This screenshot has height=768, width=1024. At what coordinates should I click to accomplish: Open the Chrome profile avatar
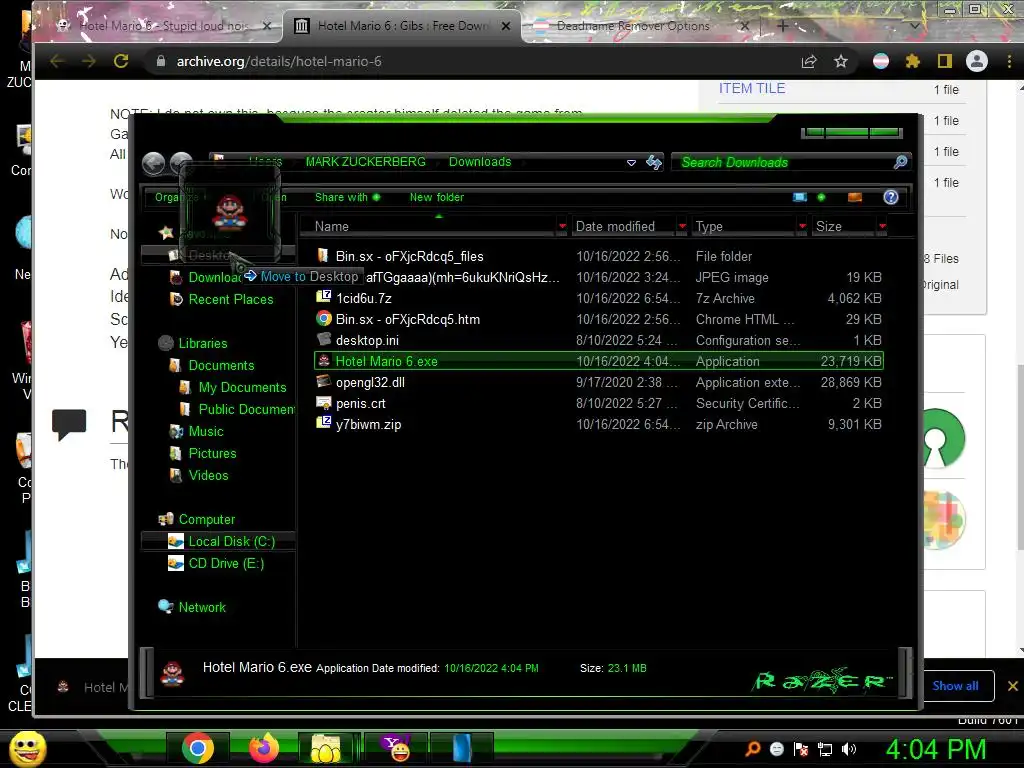coord(976,61)
